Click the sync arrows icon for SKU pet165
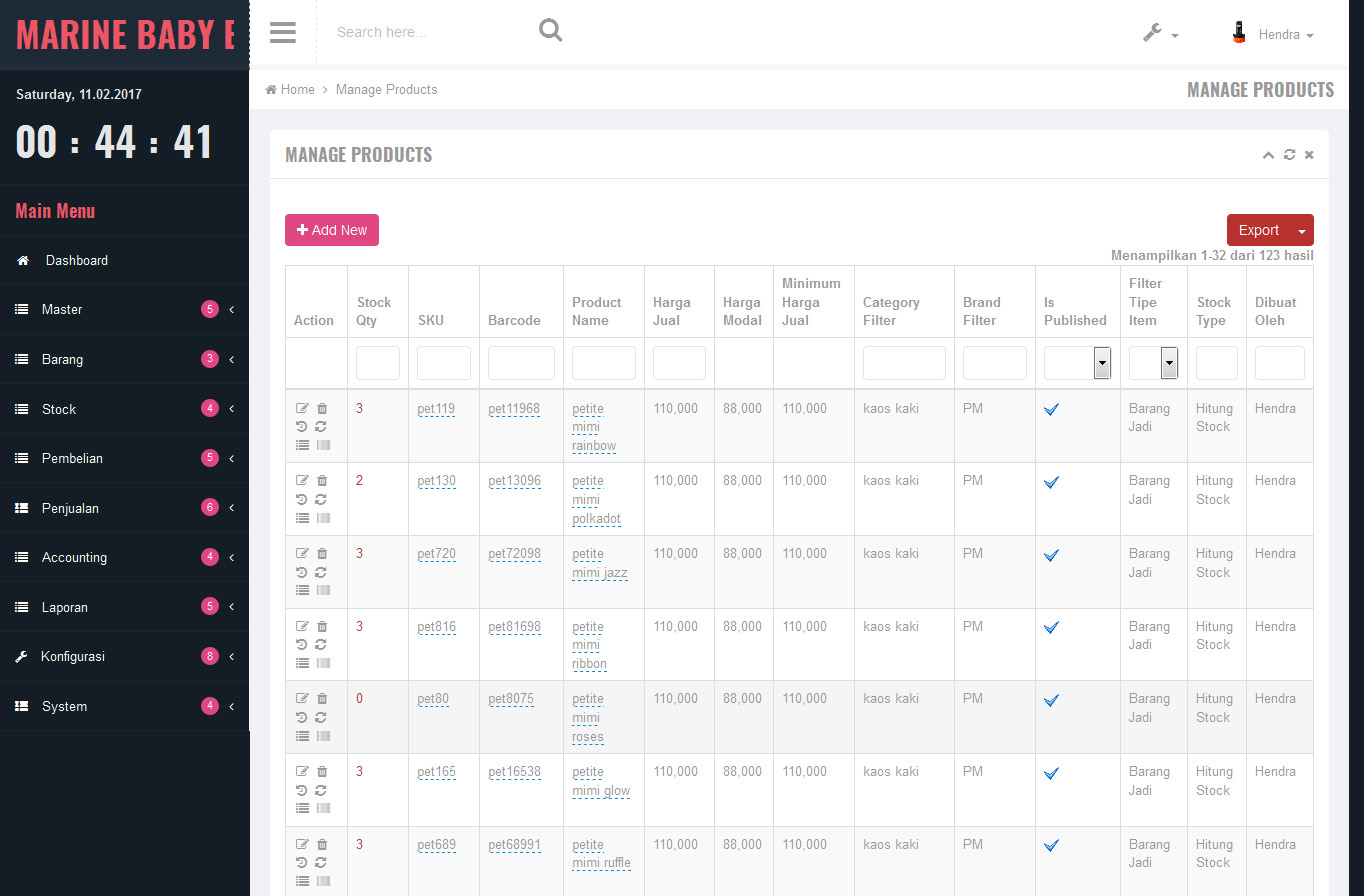Viewport: 1364px width, 896px height. click(321, 790)
